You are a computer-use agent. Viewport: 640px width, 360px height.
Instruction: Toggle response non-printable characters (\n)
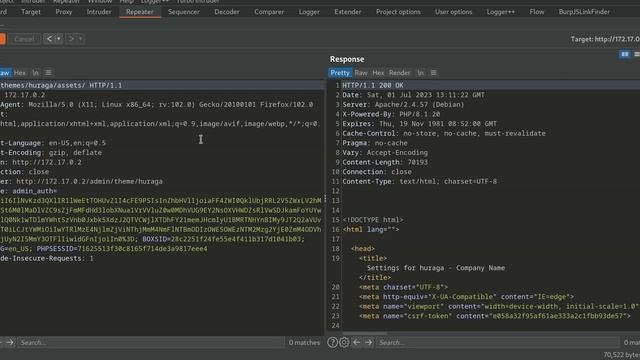pos(420,73)
